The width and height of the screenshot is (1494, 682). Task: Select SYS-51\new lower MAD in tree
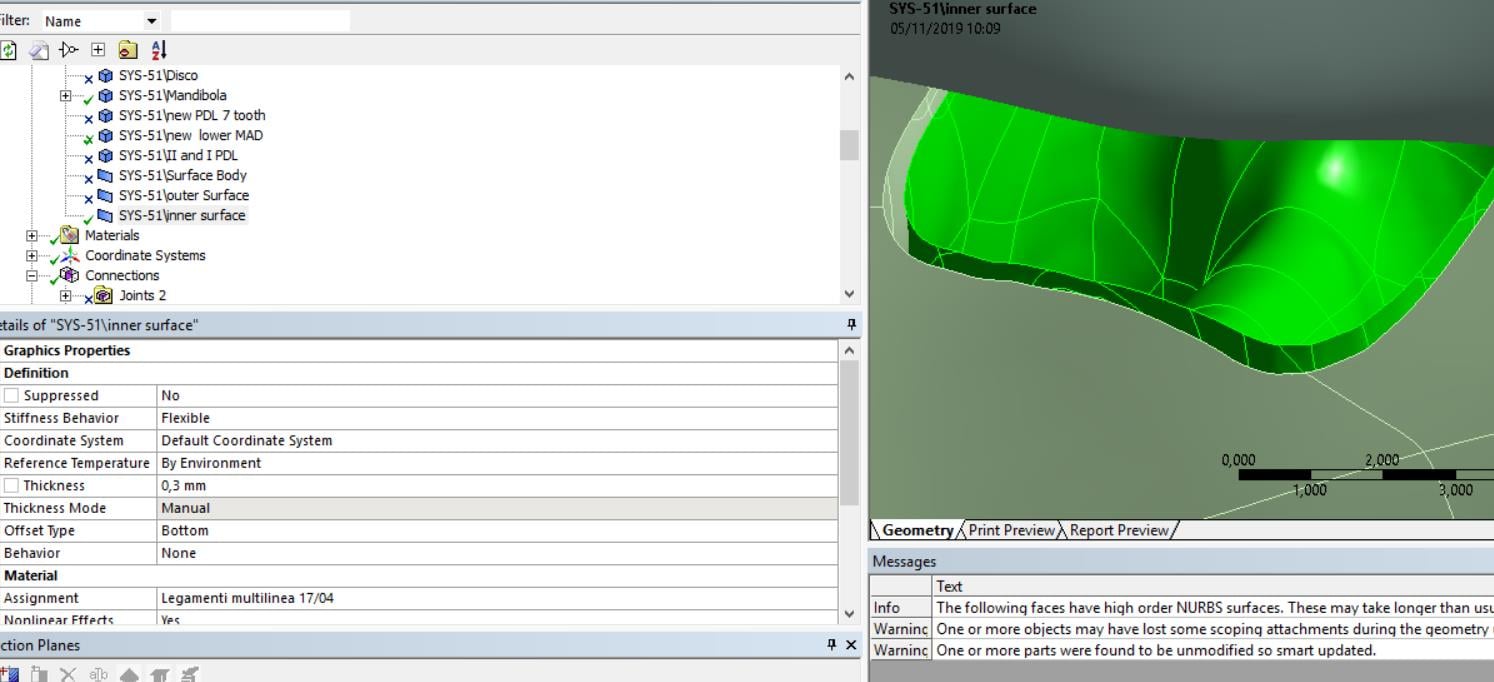point(191,135)
